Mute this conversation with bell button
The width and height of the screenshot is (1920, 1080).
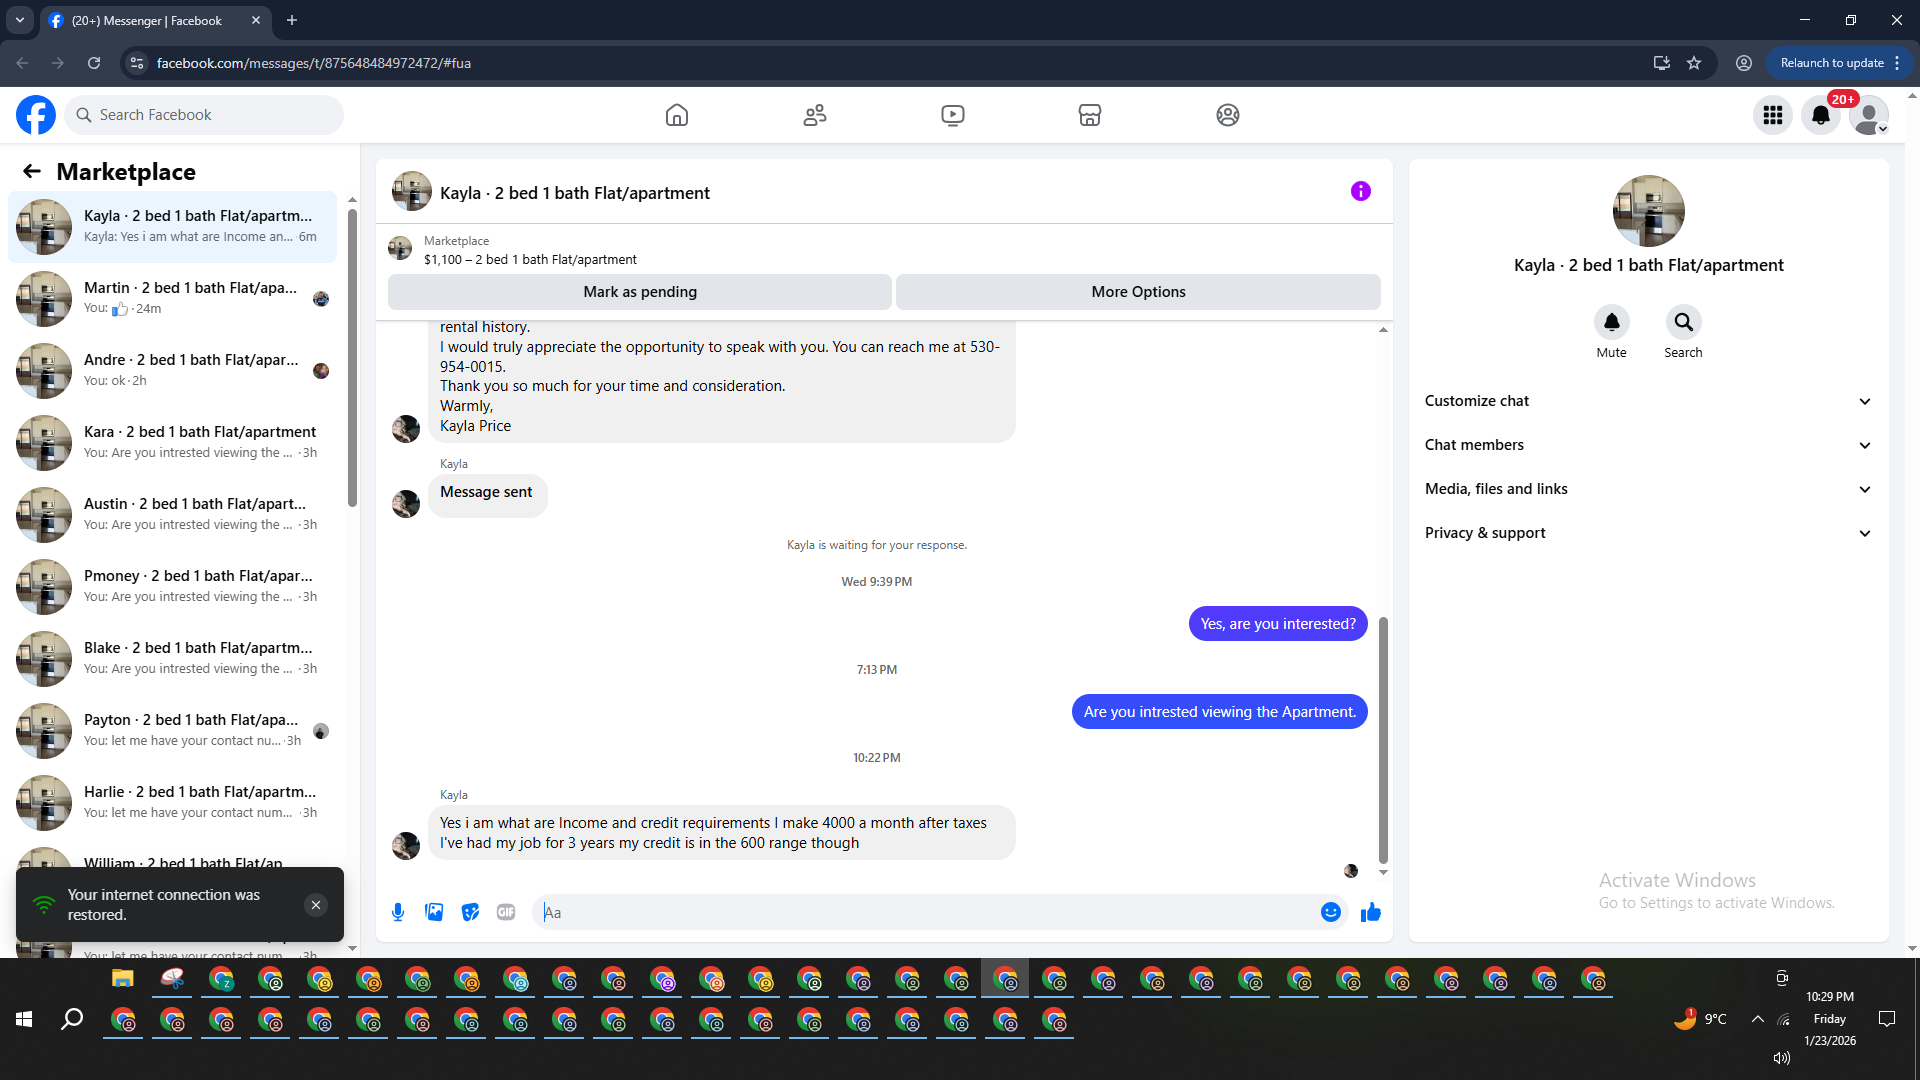click(1611, 322)
